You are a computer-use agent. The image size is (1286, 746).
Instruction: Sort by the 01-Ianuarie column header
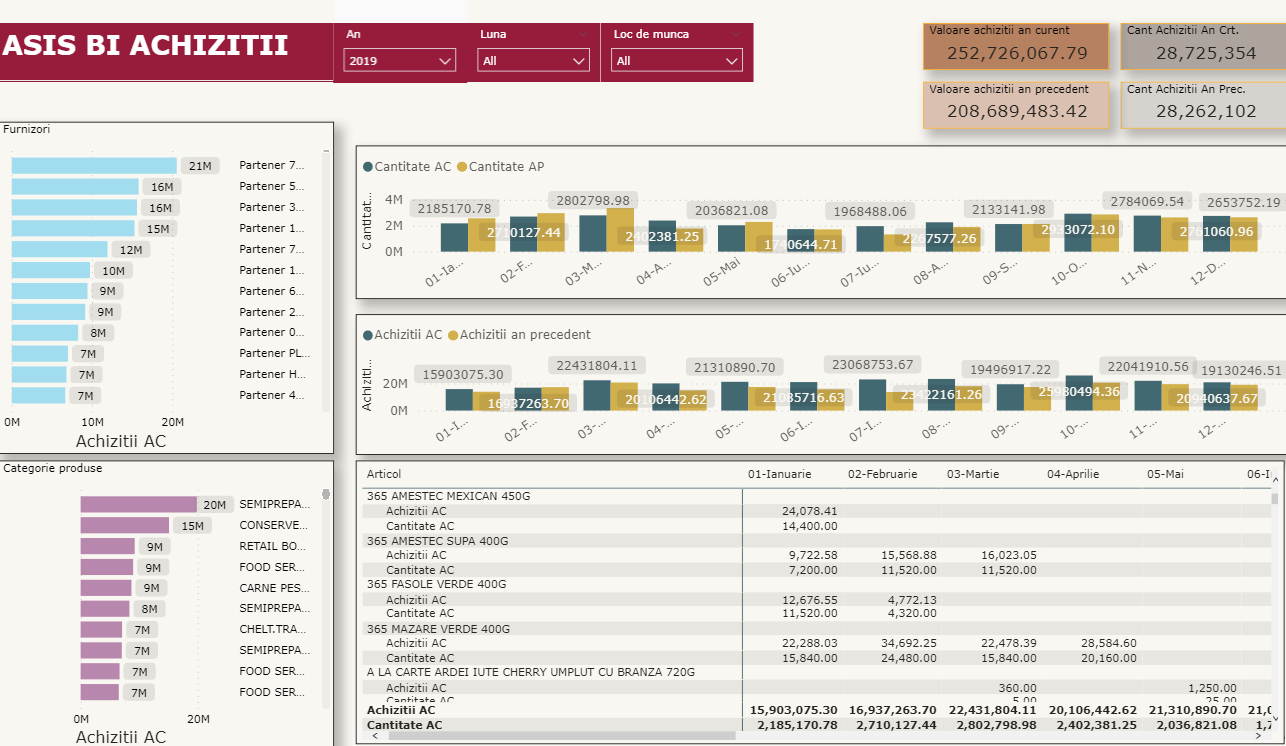pos(779,474)
